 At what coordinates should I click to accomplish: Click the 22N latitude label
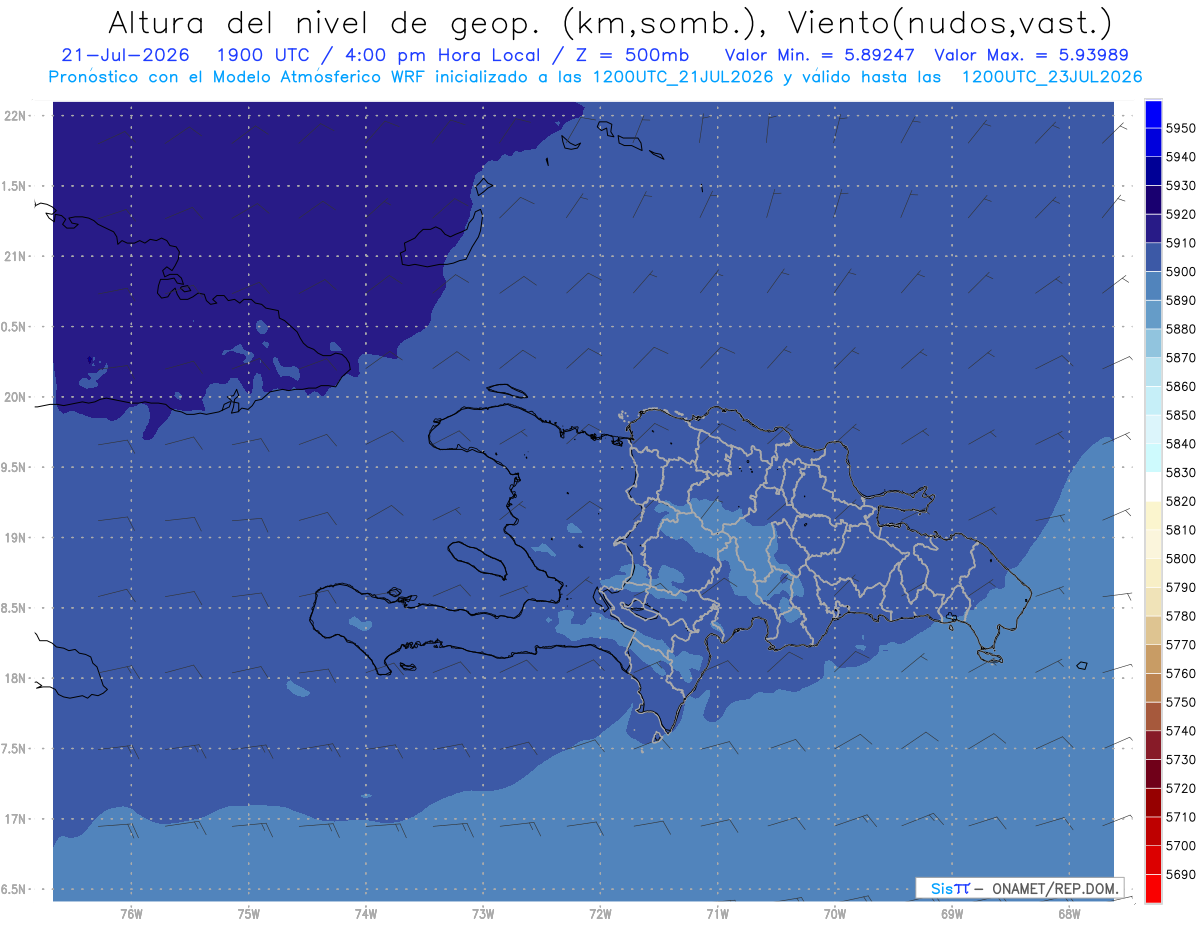(x=15, y=115)
